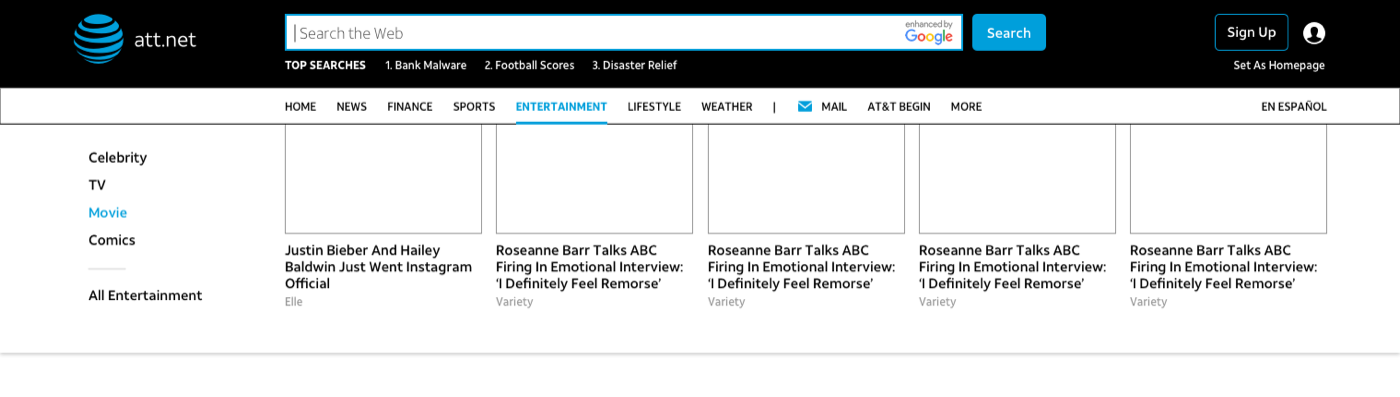The height and width of the screenshot is (397, 1400).
Task: Click the Justin Bieber article thumbnail
Action: (383, 179)
